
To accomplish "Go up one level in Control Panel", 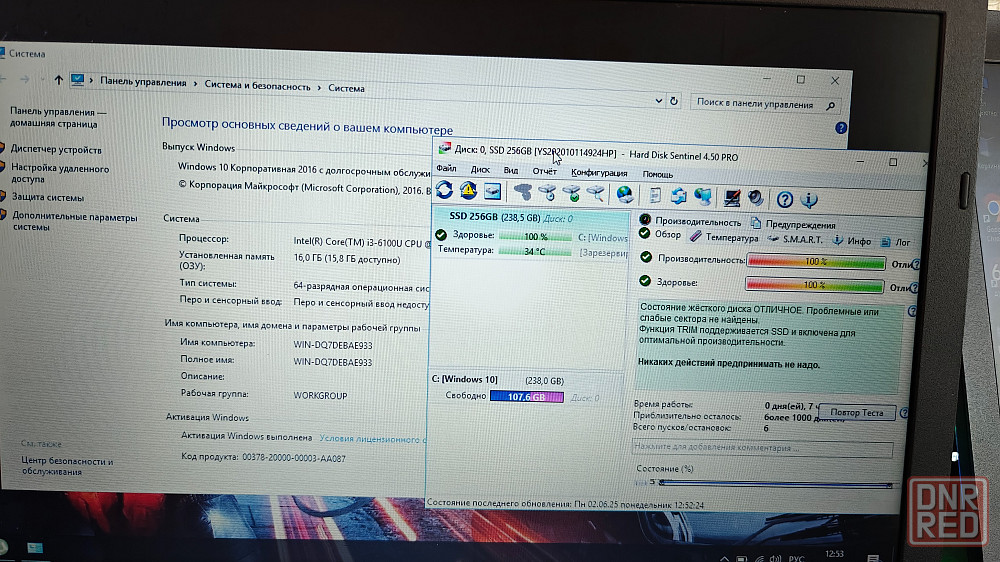I will 59,80.
